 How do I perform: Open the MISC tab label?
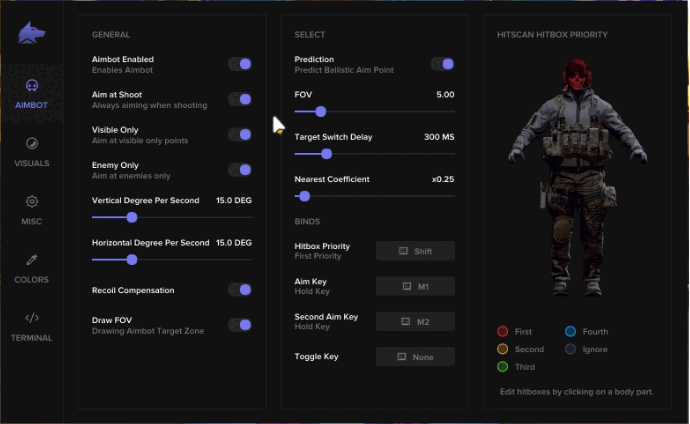pyautogui.click(x=32, y=221)
